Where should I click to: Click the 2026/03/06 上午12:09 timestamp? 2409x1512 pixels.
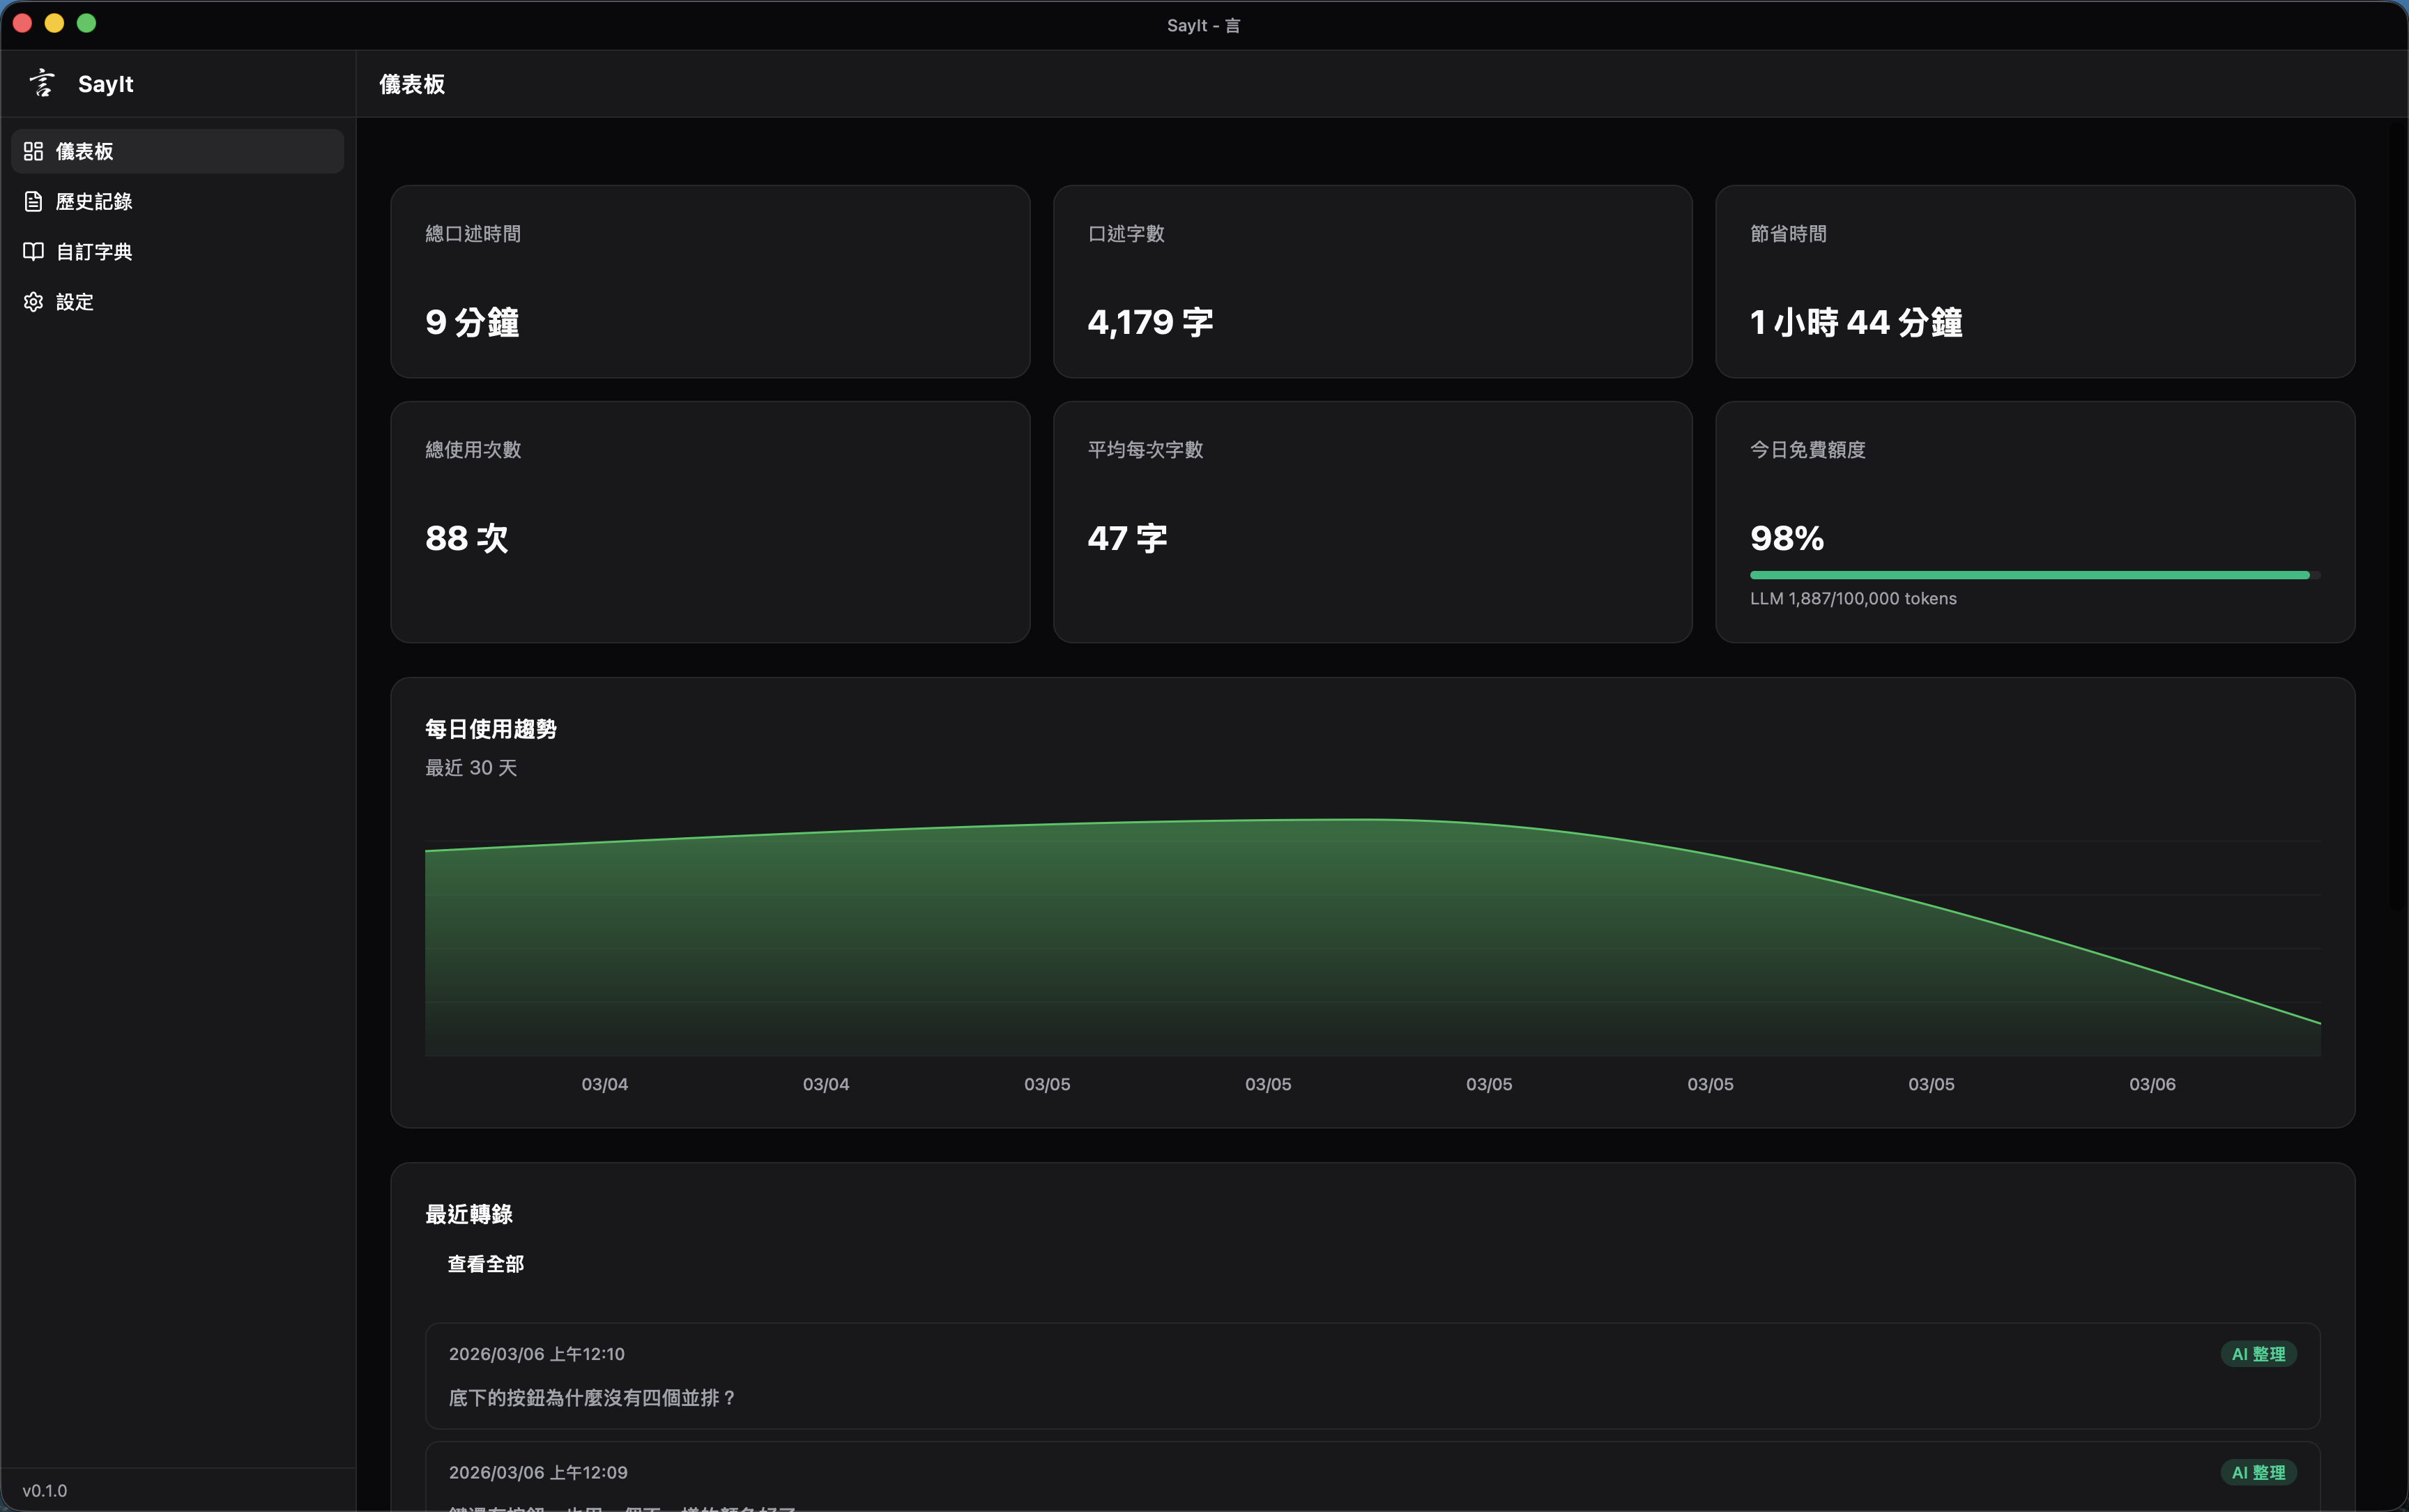point(538,1472)
